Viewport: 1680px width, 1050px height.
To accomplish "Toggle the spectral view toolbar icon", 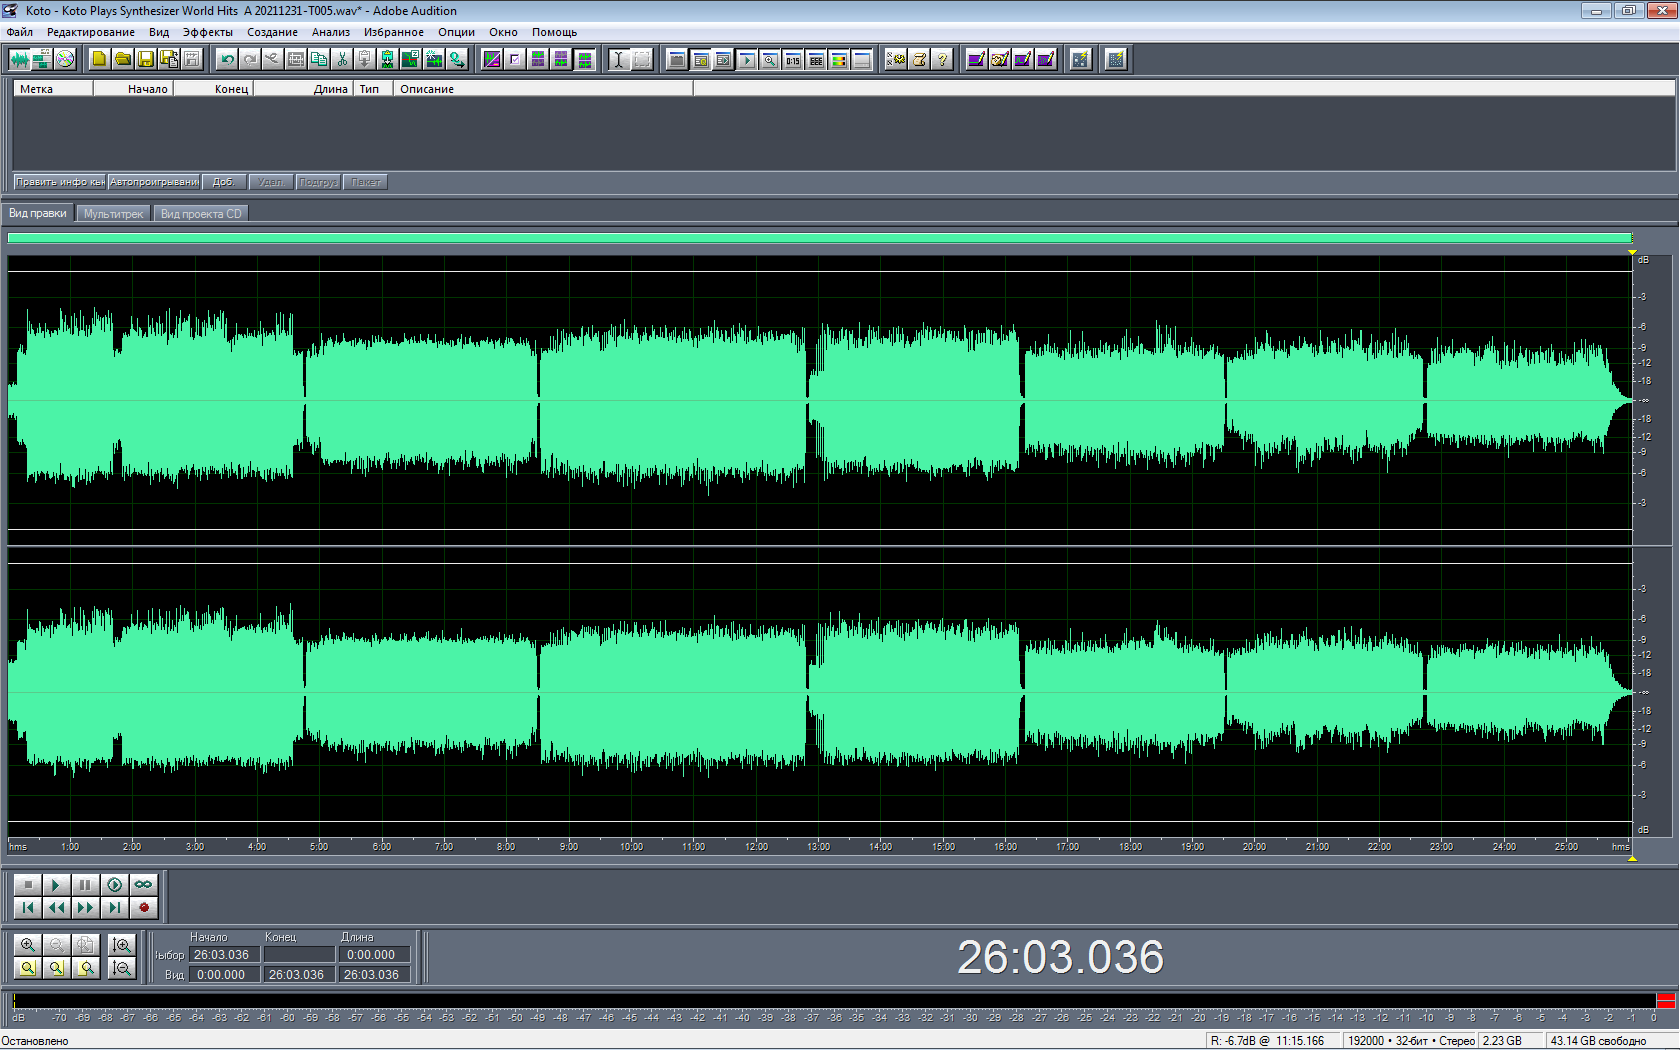I will tap(492, 59).
